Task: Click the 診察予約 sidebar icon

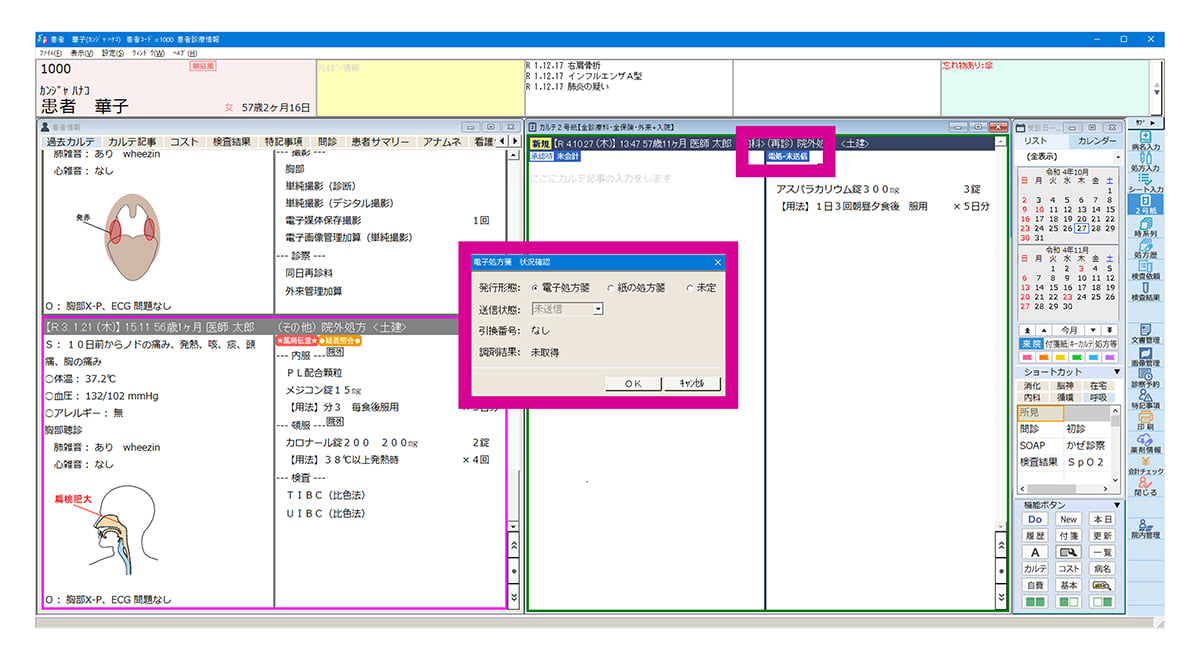Action: click(x=1145, y=378)
